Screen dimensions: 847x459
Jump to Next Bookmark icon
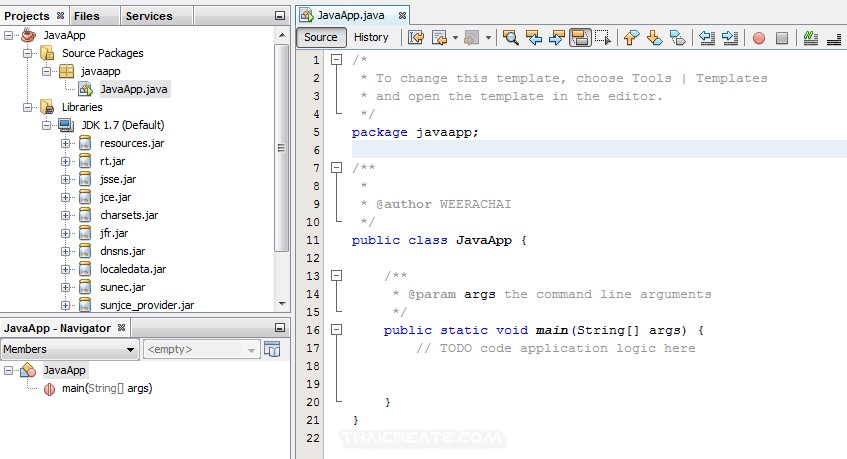pos(655,37)
